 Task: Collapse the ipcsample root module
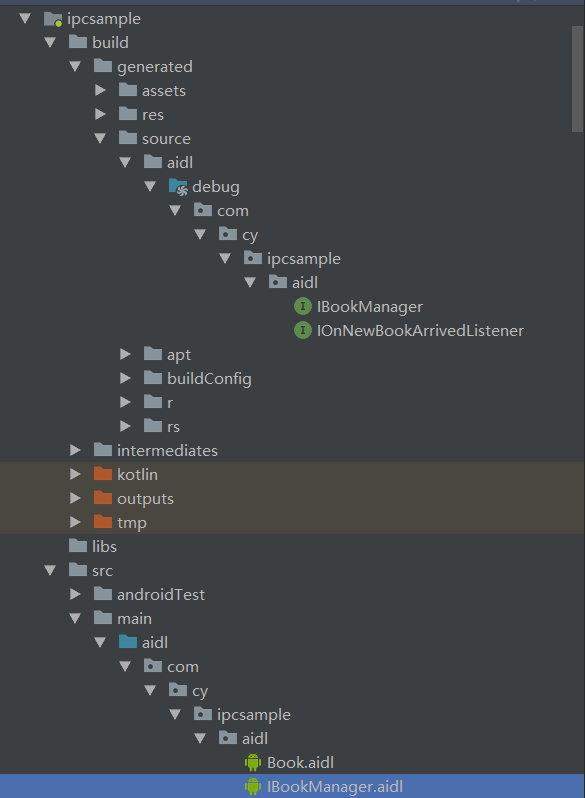coord(25,19)
